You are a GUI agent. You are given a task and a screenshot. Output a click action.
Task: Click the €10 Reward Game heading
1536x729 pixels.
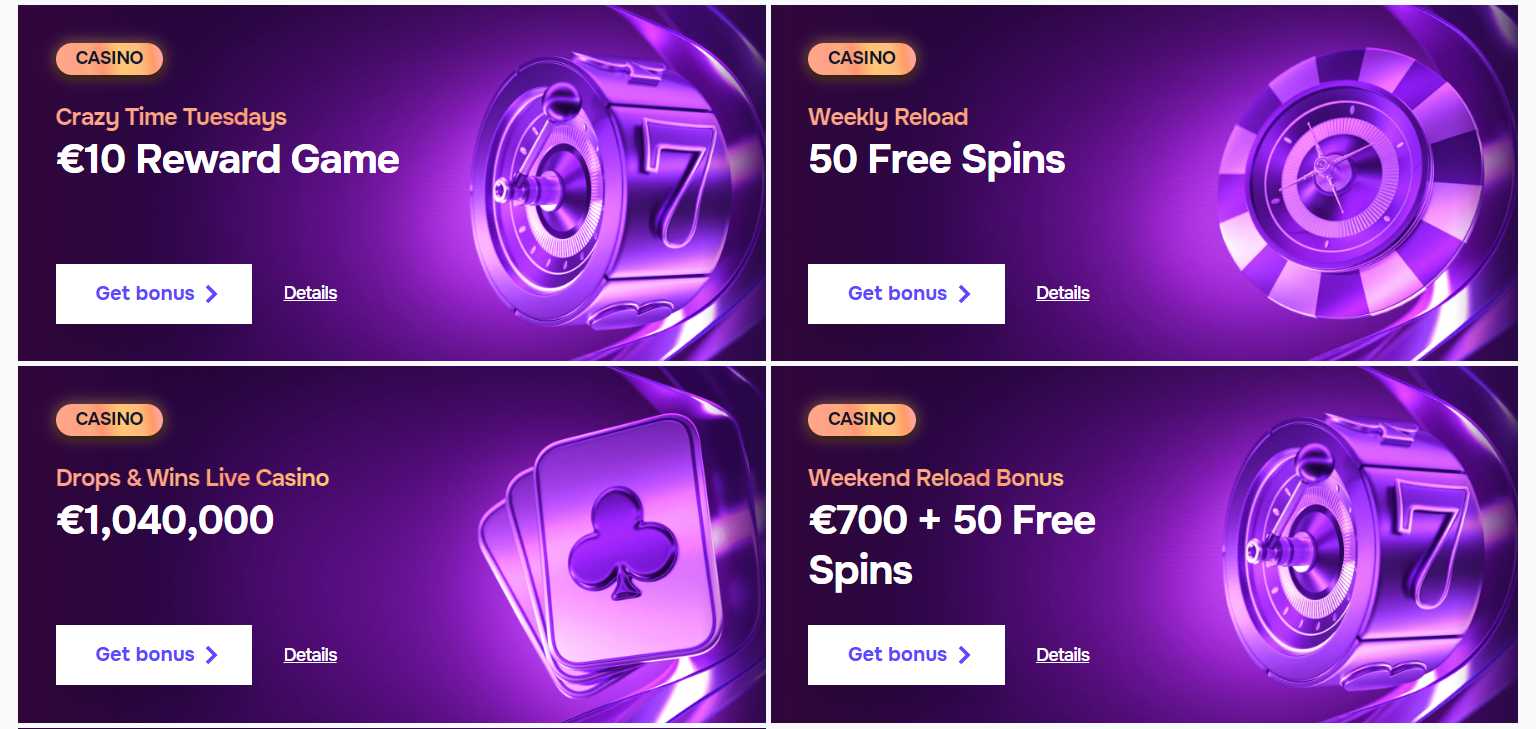coord(228,160)
